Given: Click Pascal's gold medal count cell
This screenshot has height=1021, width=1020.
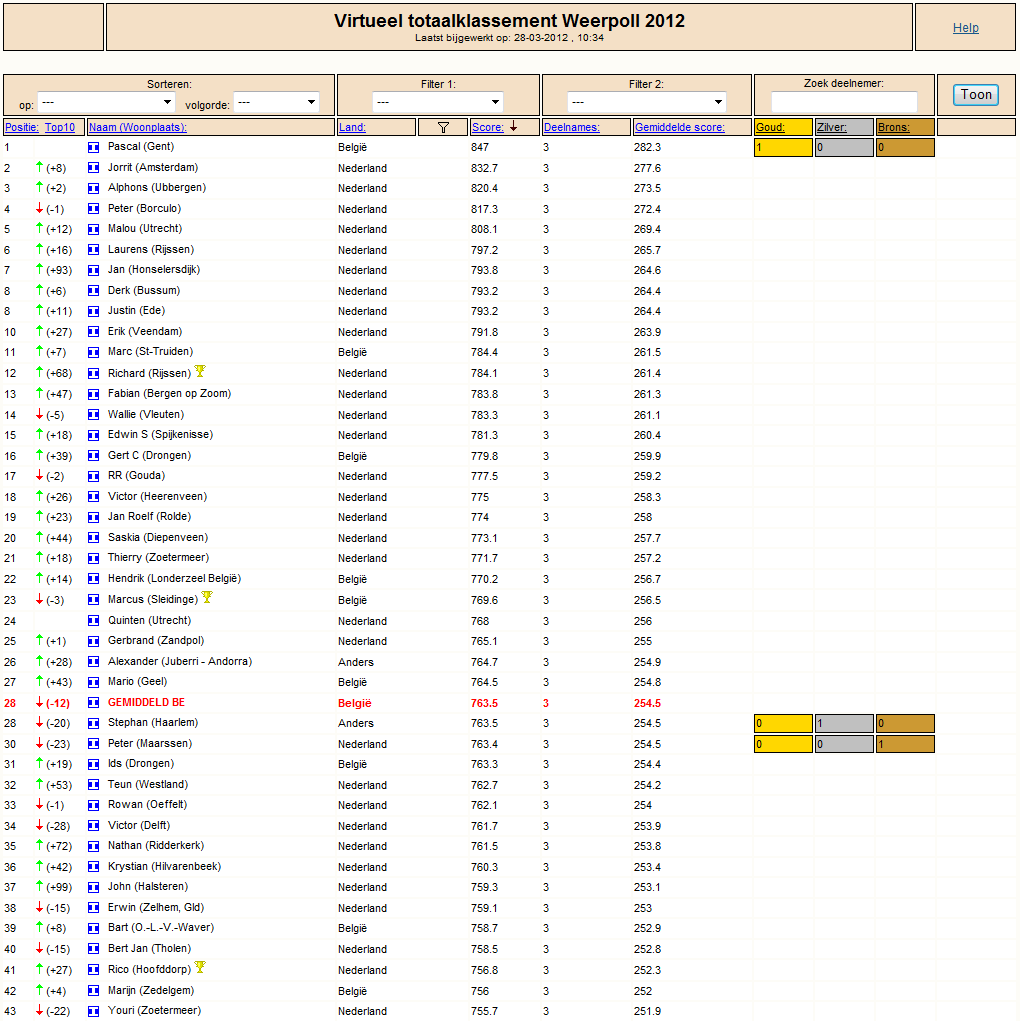Looking at the screenshot, I should click(784, 148).
